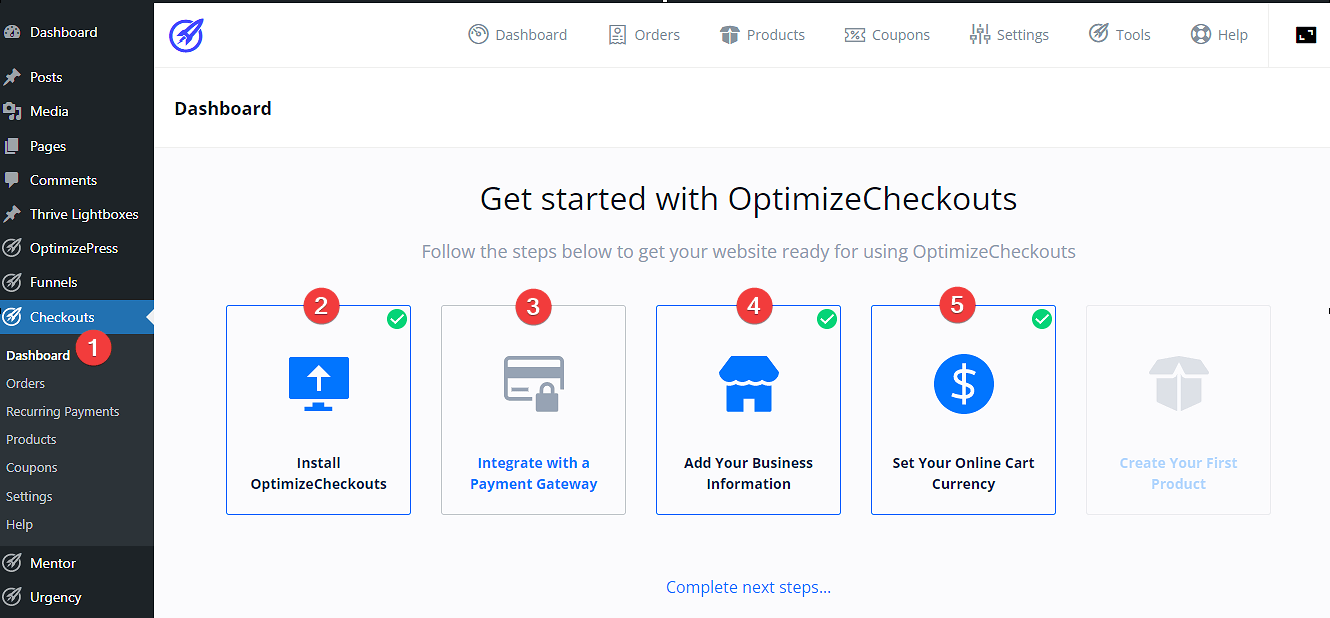Click the Integrate with a Payment Gateway link
Viewport: 1330px width, 618px height.
pos(533,473)
